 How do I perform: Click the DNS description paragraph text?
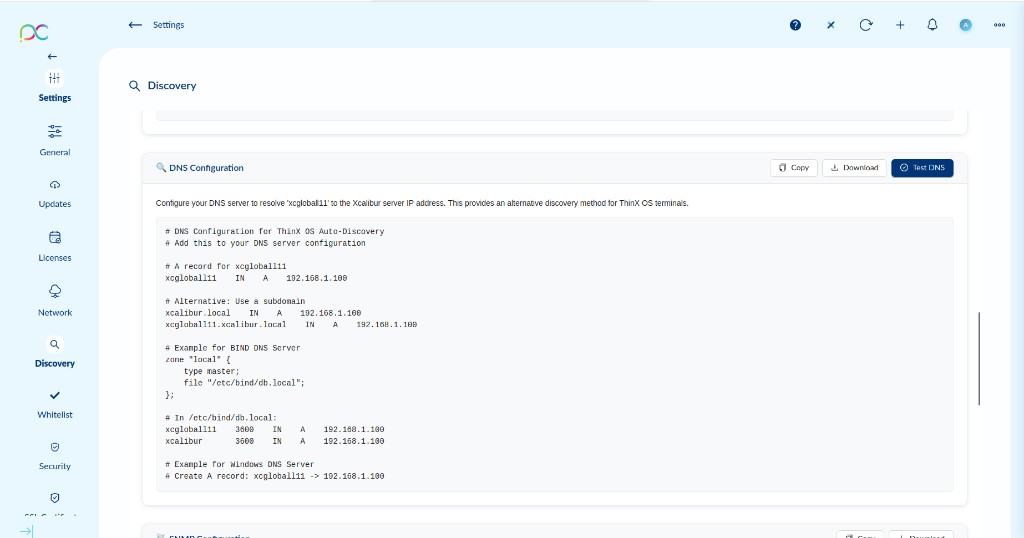click(x=422, y=203)
